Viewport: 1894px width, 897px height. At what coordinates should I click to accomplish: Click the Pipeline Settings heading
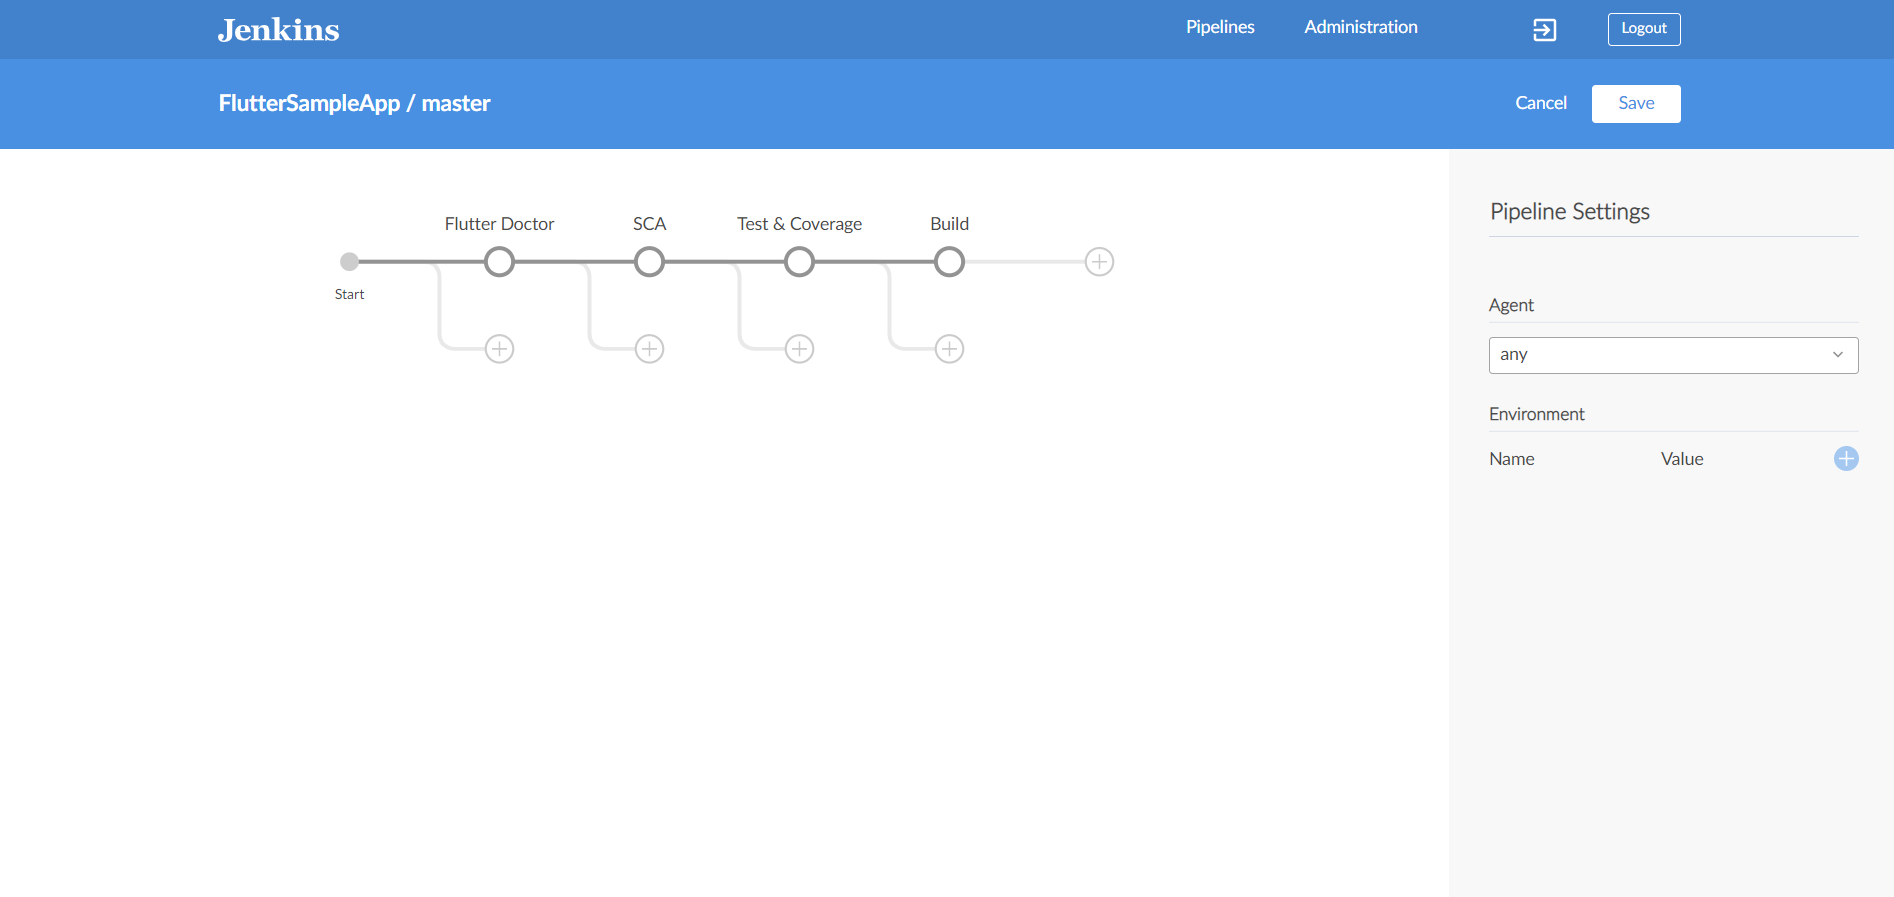tap(1570, 212)
